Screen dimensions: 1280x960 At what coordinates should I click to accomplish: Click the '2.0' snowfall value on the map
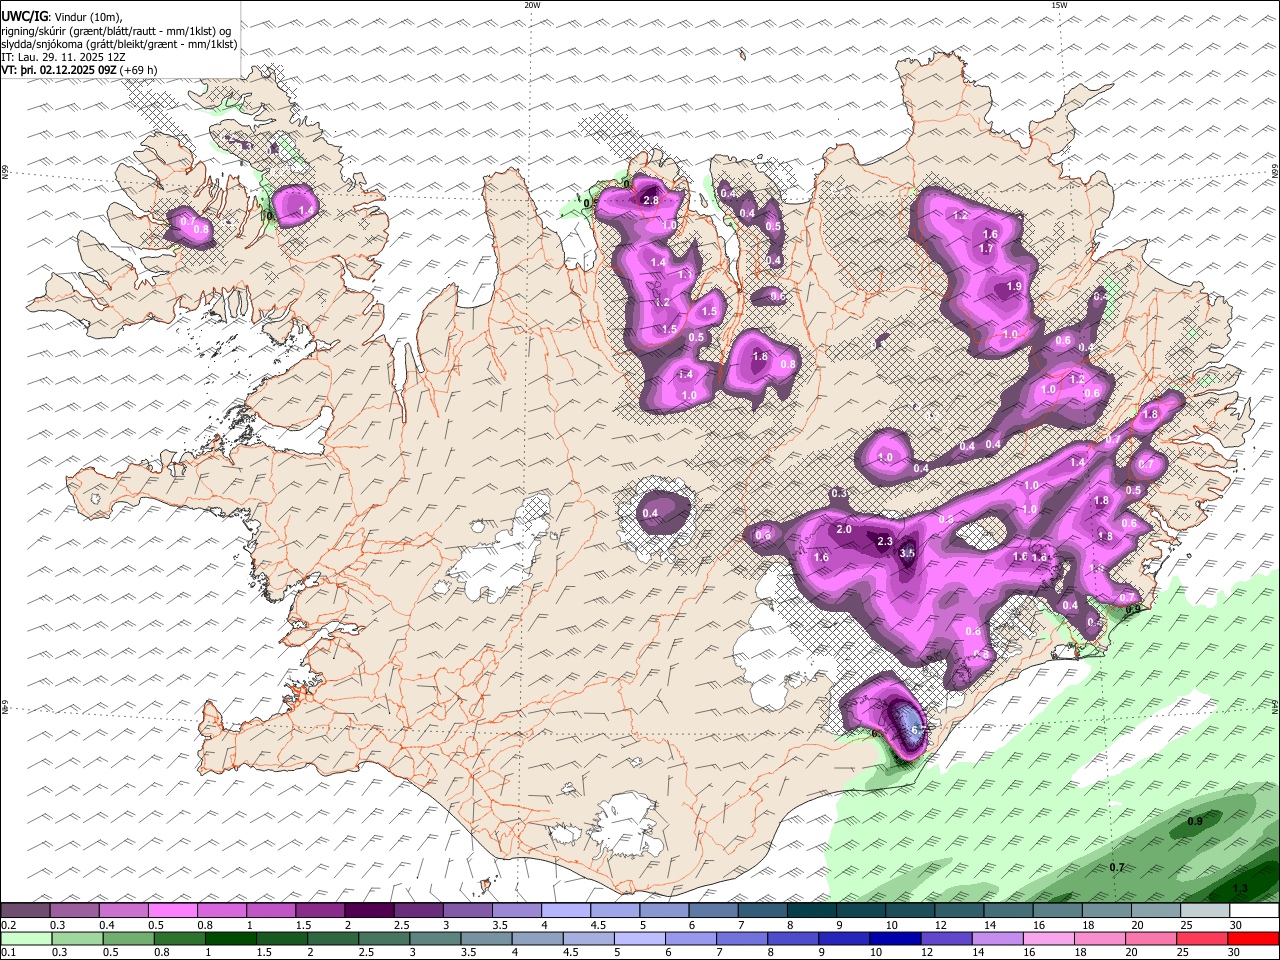(x=844, y=530)
